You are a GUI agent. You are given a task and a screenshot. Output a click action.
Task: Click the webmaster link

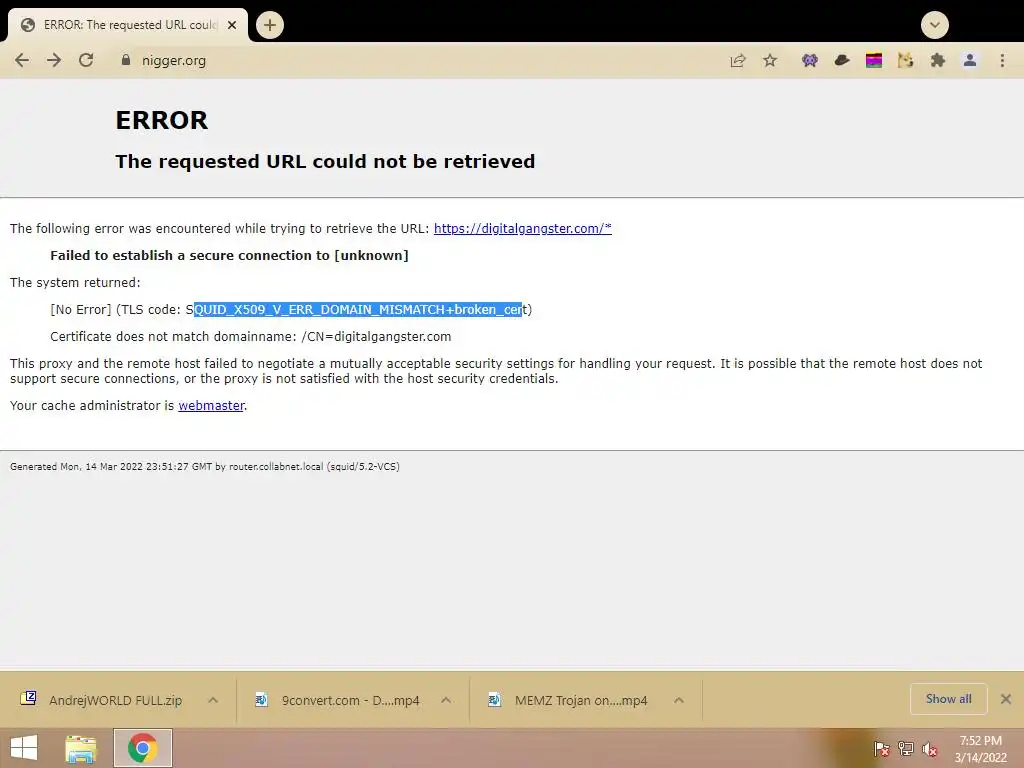point(211,406)
